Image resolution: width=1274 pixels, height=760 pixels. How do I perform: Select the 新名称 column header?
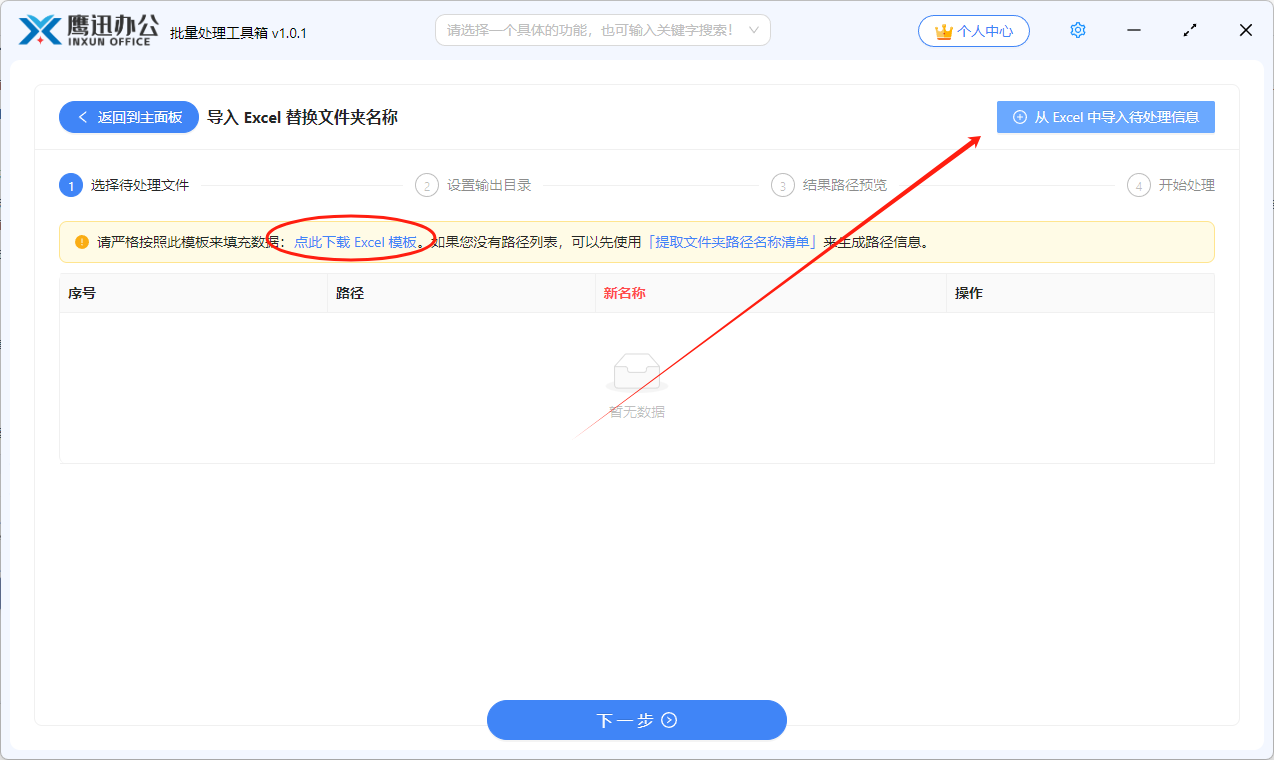(x=624, y=292)
